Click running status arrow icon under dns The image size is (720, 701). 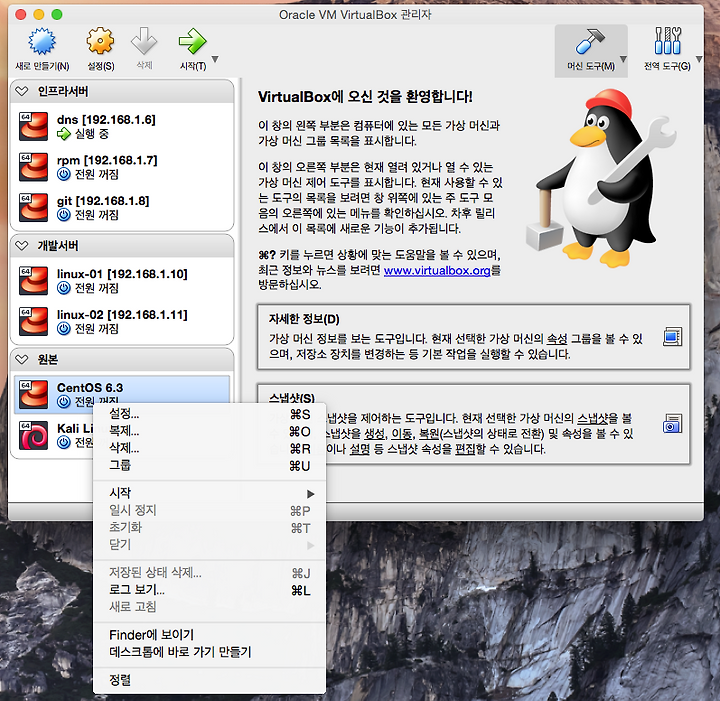[63, 134]
